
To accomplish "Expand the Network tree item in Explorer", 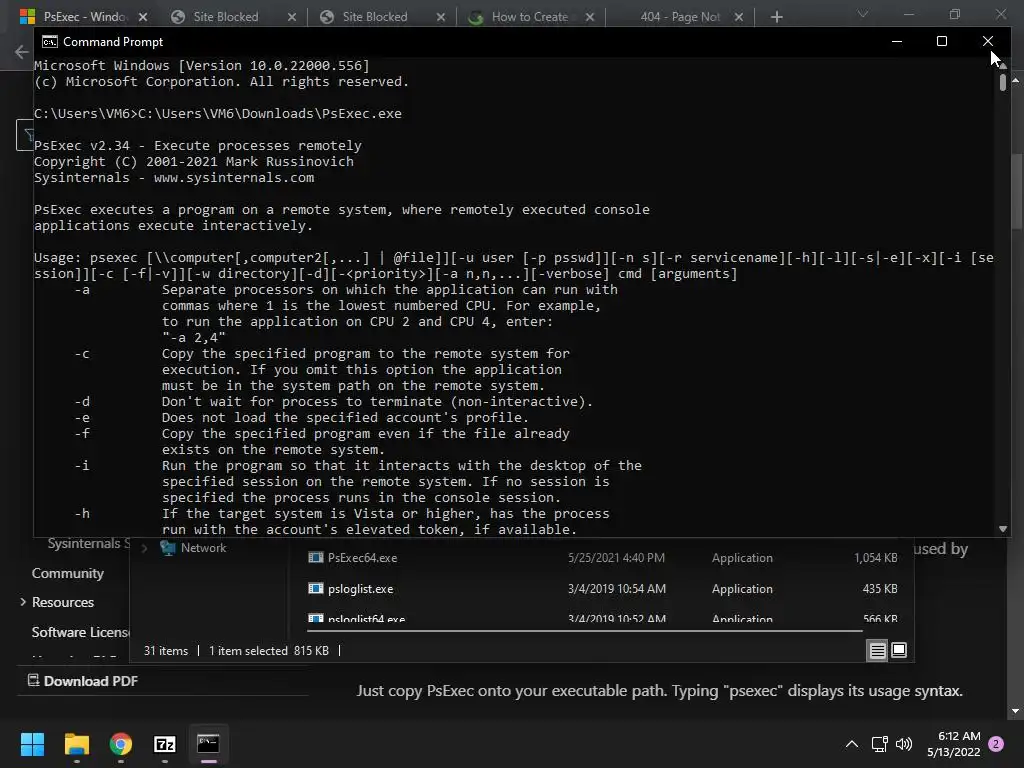I will (144, 548).
